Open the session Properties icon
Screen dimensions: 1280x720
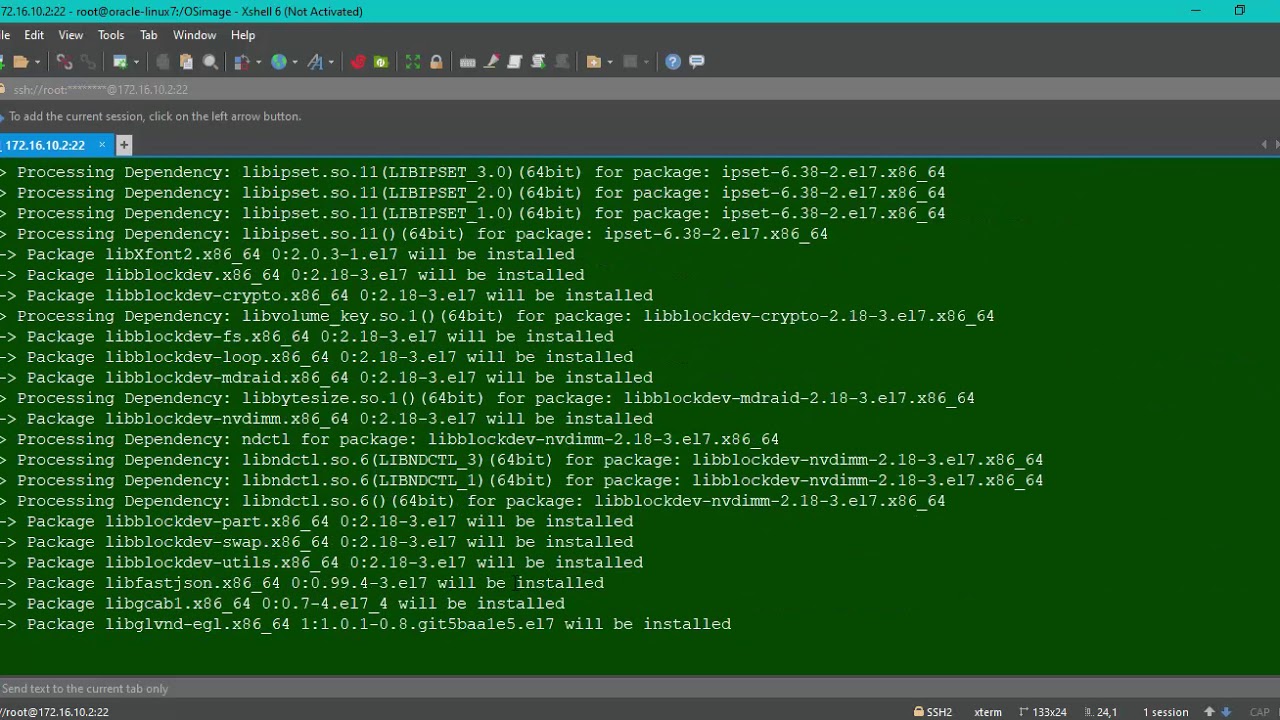[120, 62]
